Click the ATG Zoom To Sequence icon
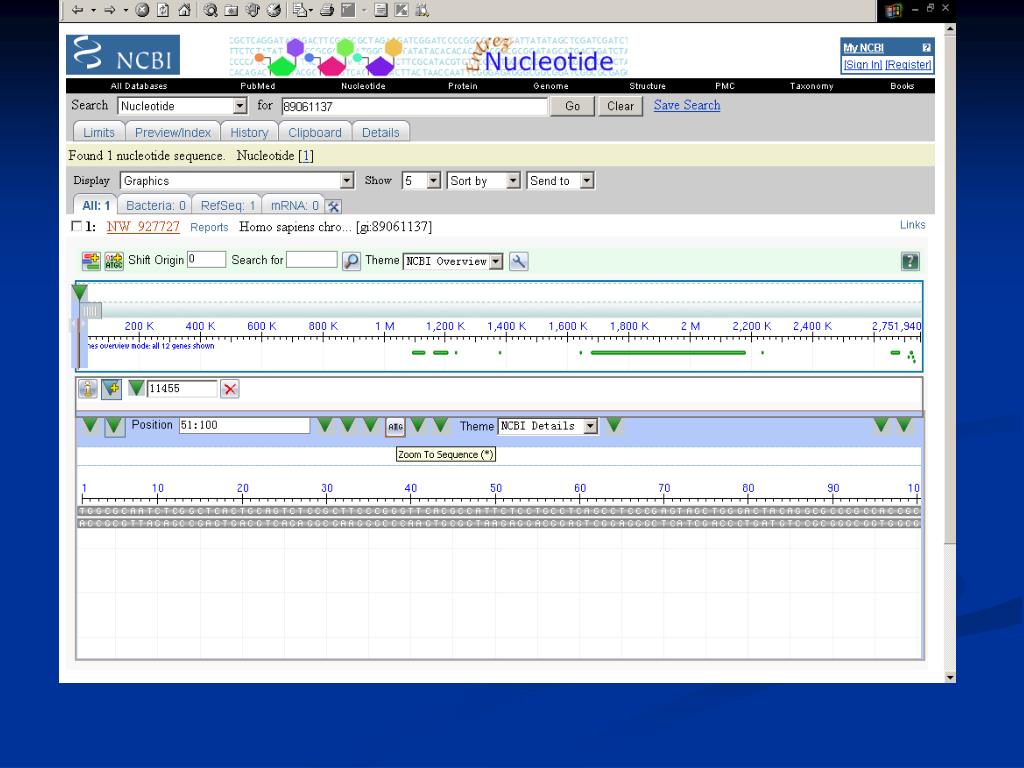 [395, 426]
